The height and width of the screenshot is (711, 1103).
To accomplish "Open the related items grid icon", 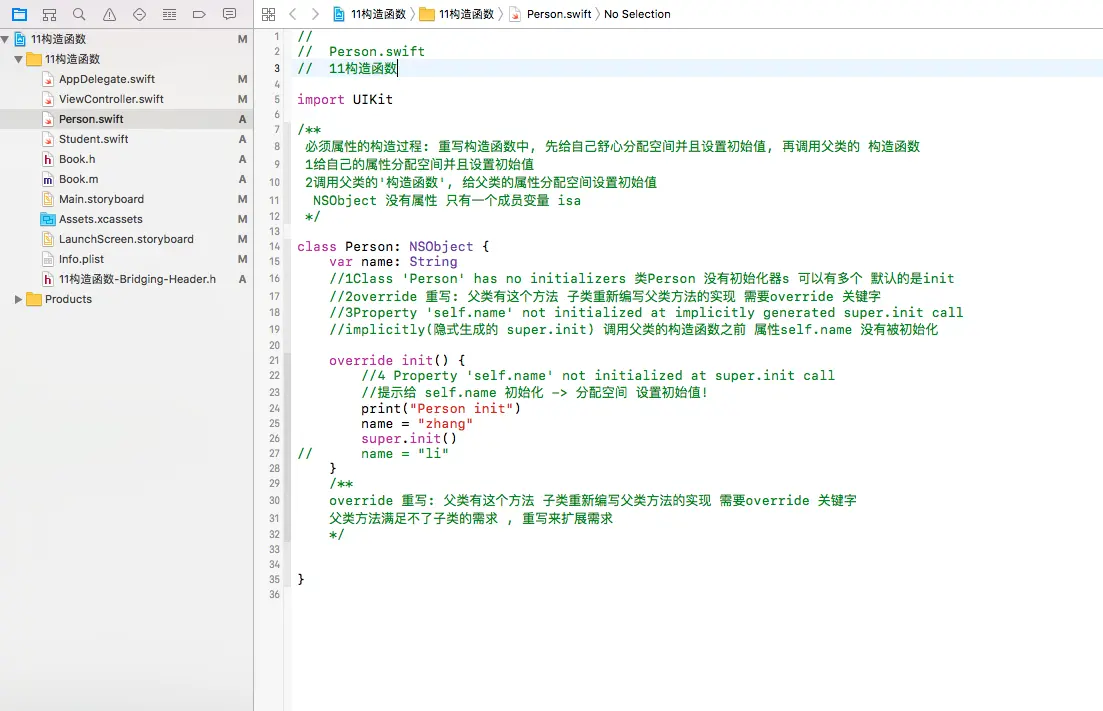I will click(x=268, y=14).
